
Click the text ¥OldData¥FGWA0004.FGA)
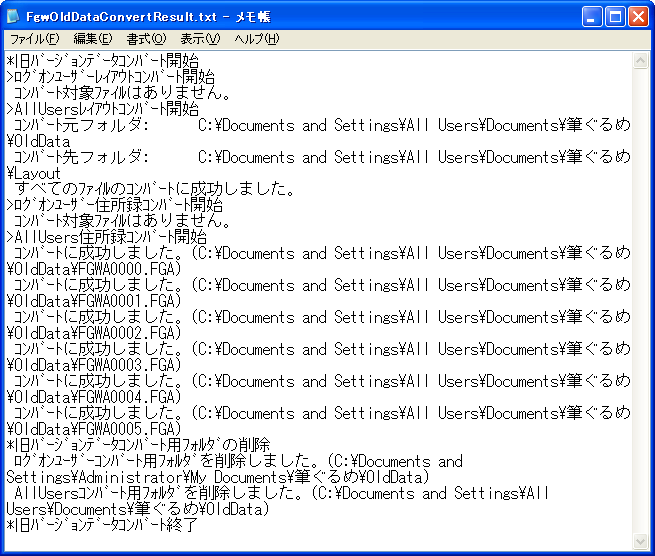pos(94,397)
